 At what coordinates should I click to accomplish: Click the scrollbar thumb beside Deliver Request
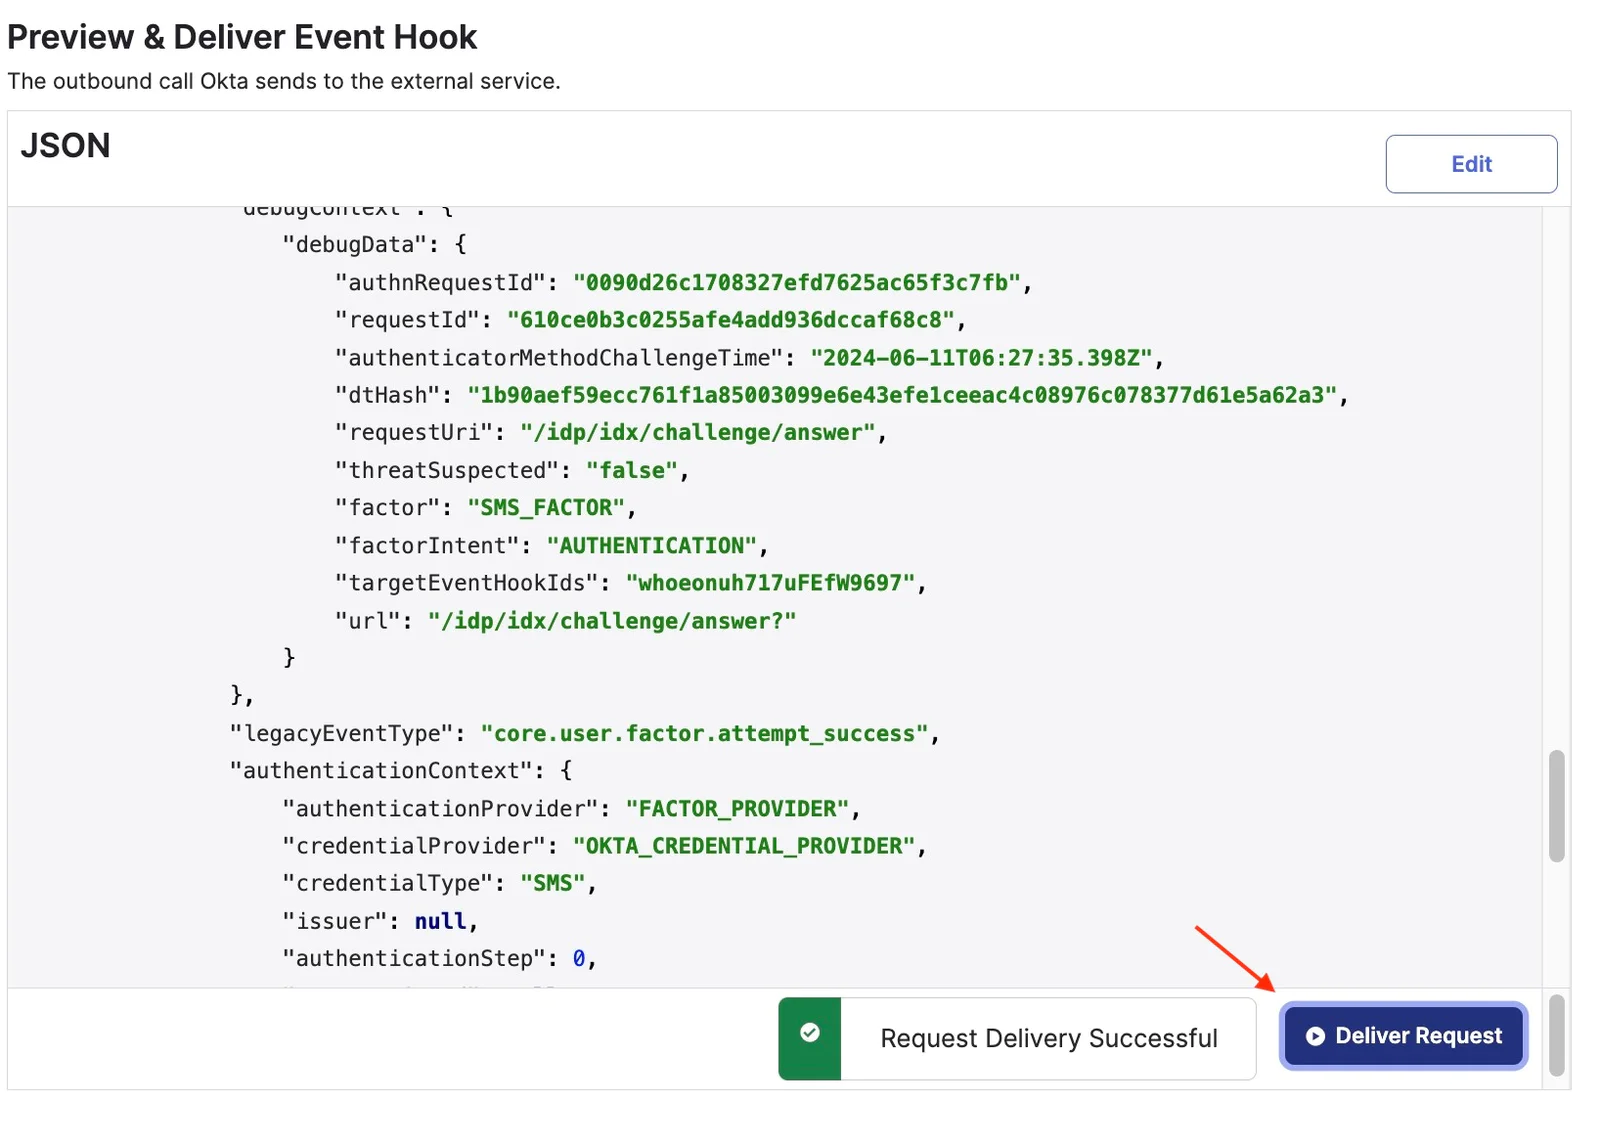click(x=1556, y=1034)
